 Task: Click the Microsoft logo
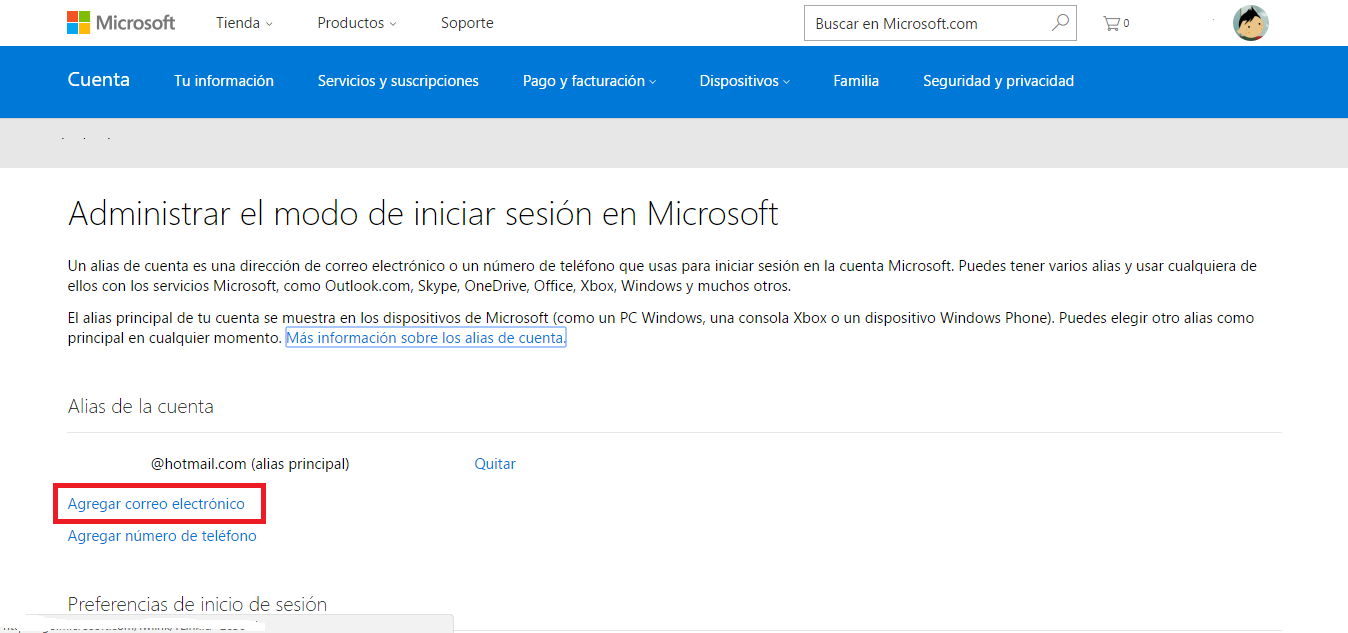tap(121, 22)
